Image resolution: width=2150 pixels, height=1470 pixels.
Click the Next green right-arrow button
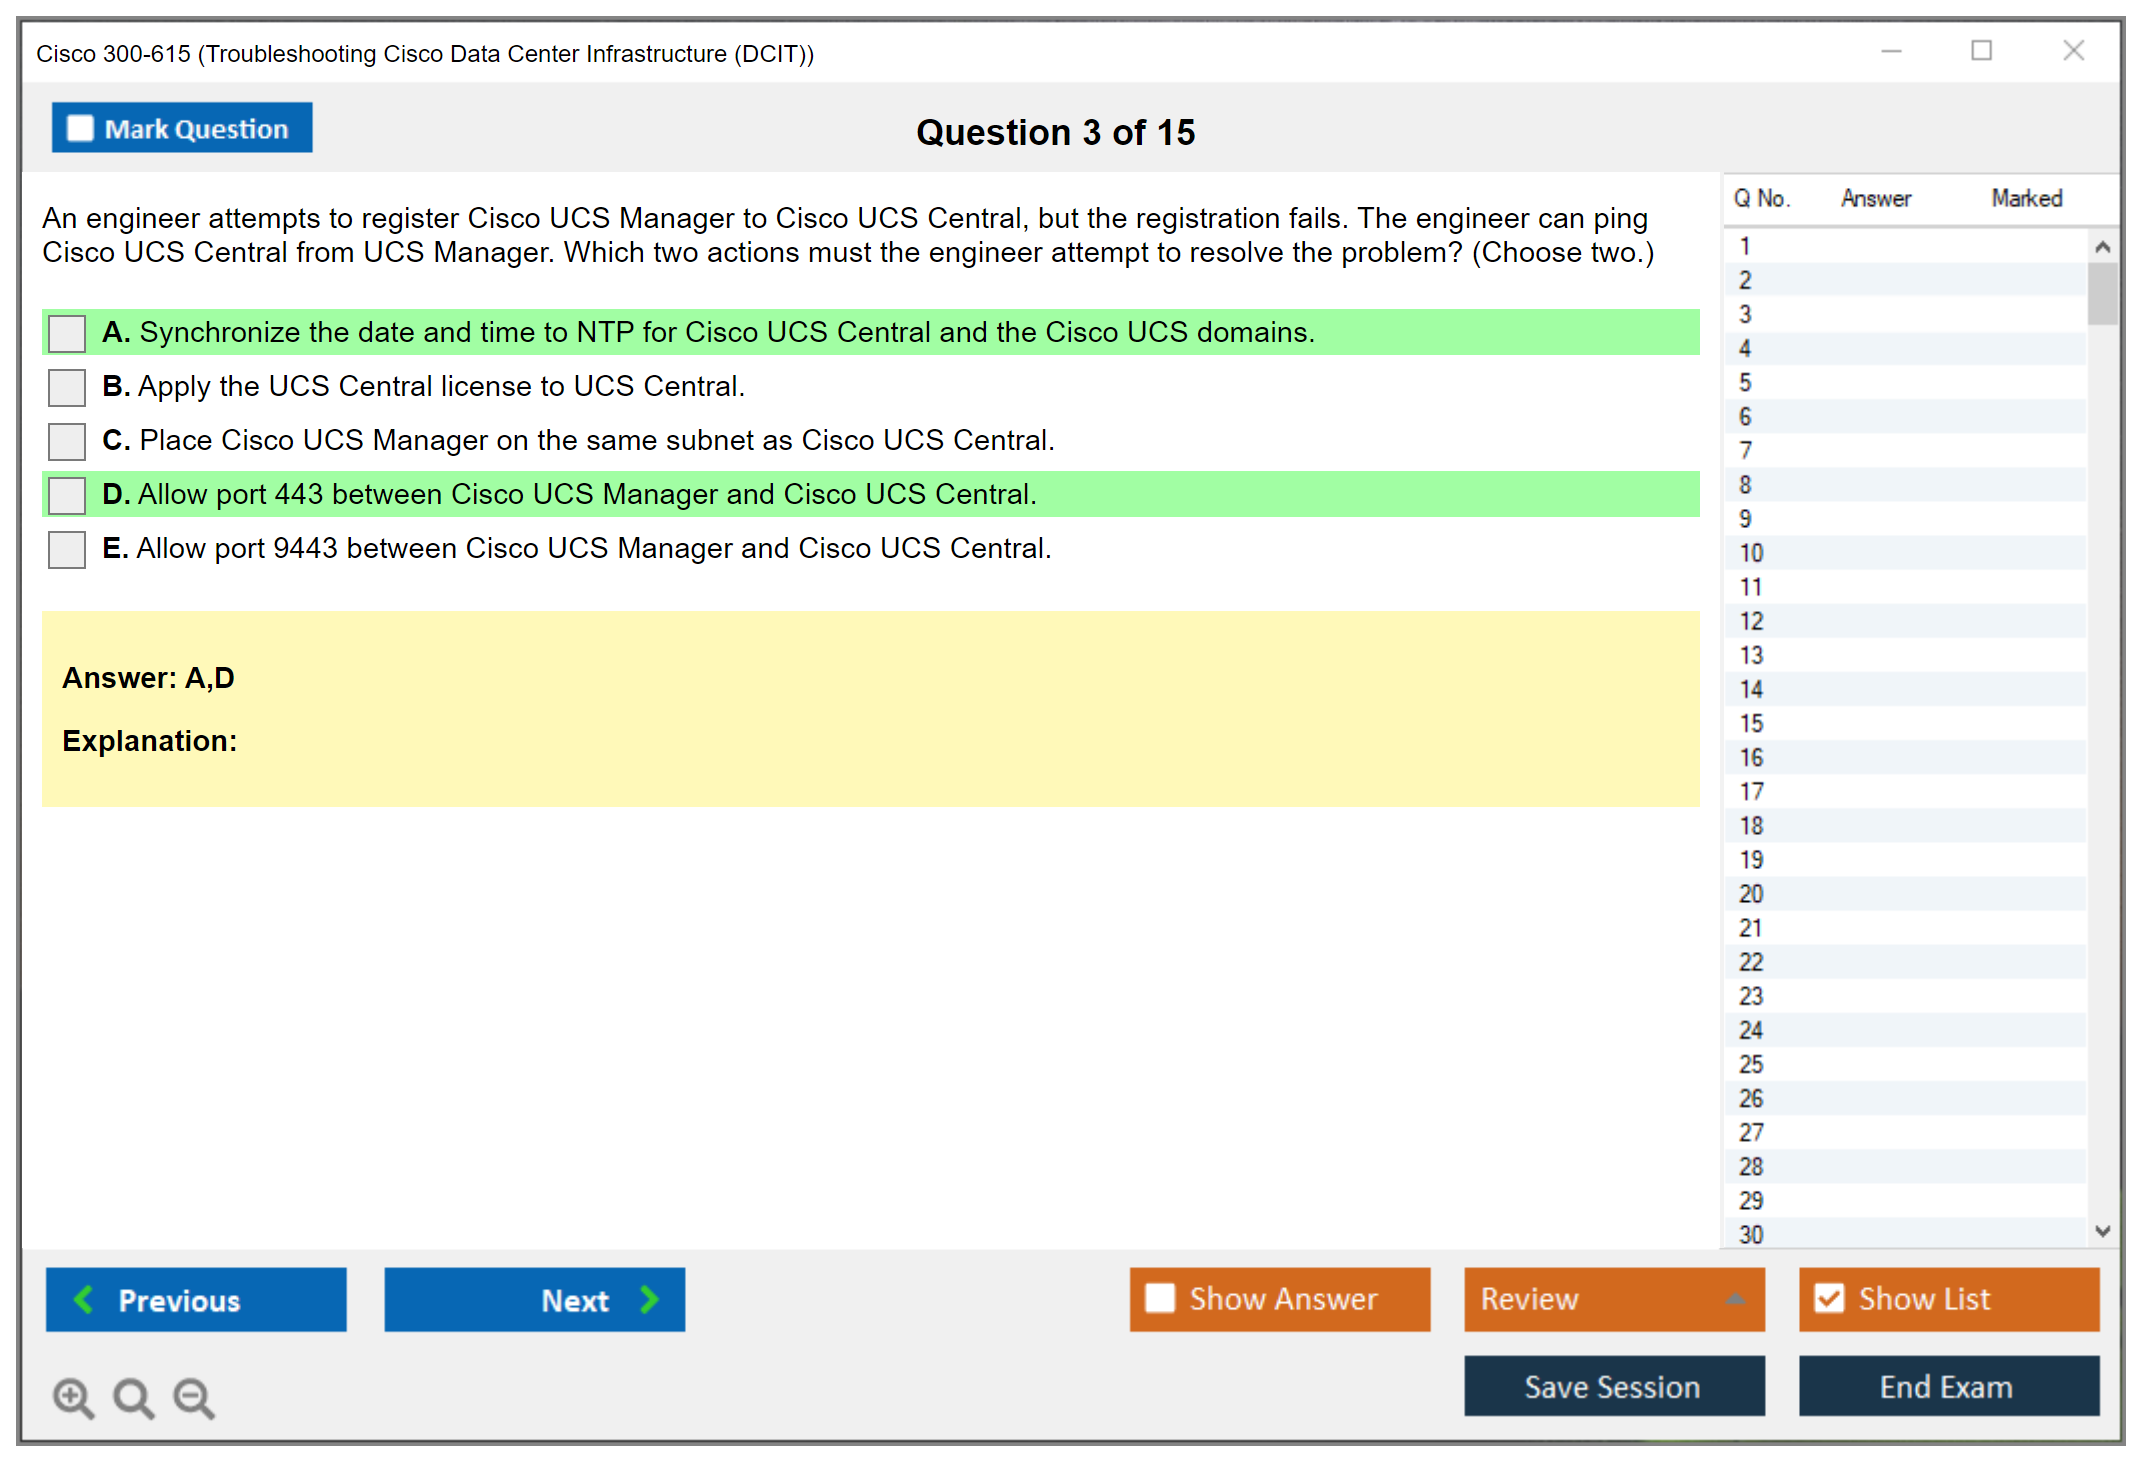[x=534, y=1300]
